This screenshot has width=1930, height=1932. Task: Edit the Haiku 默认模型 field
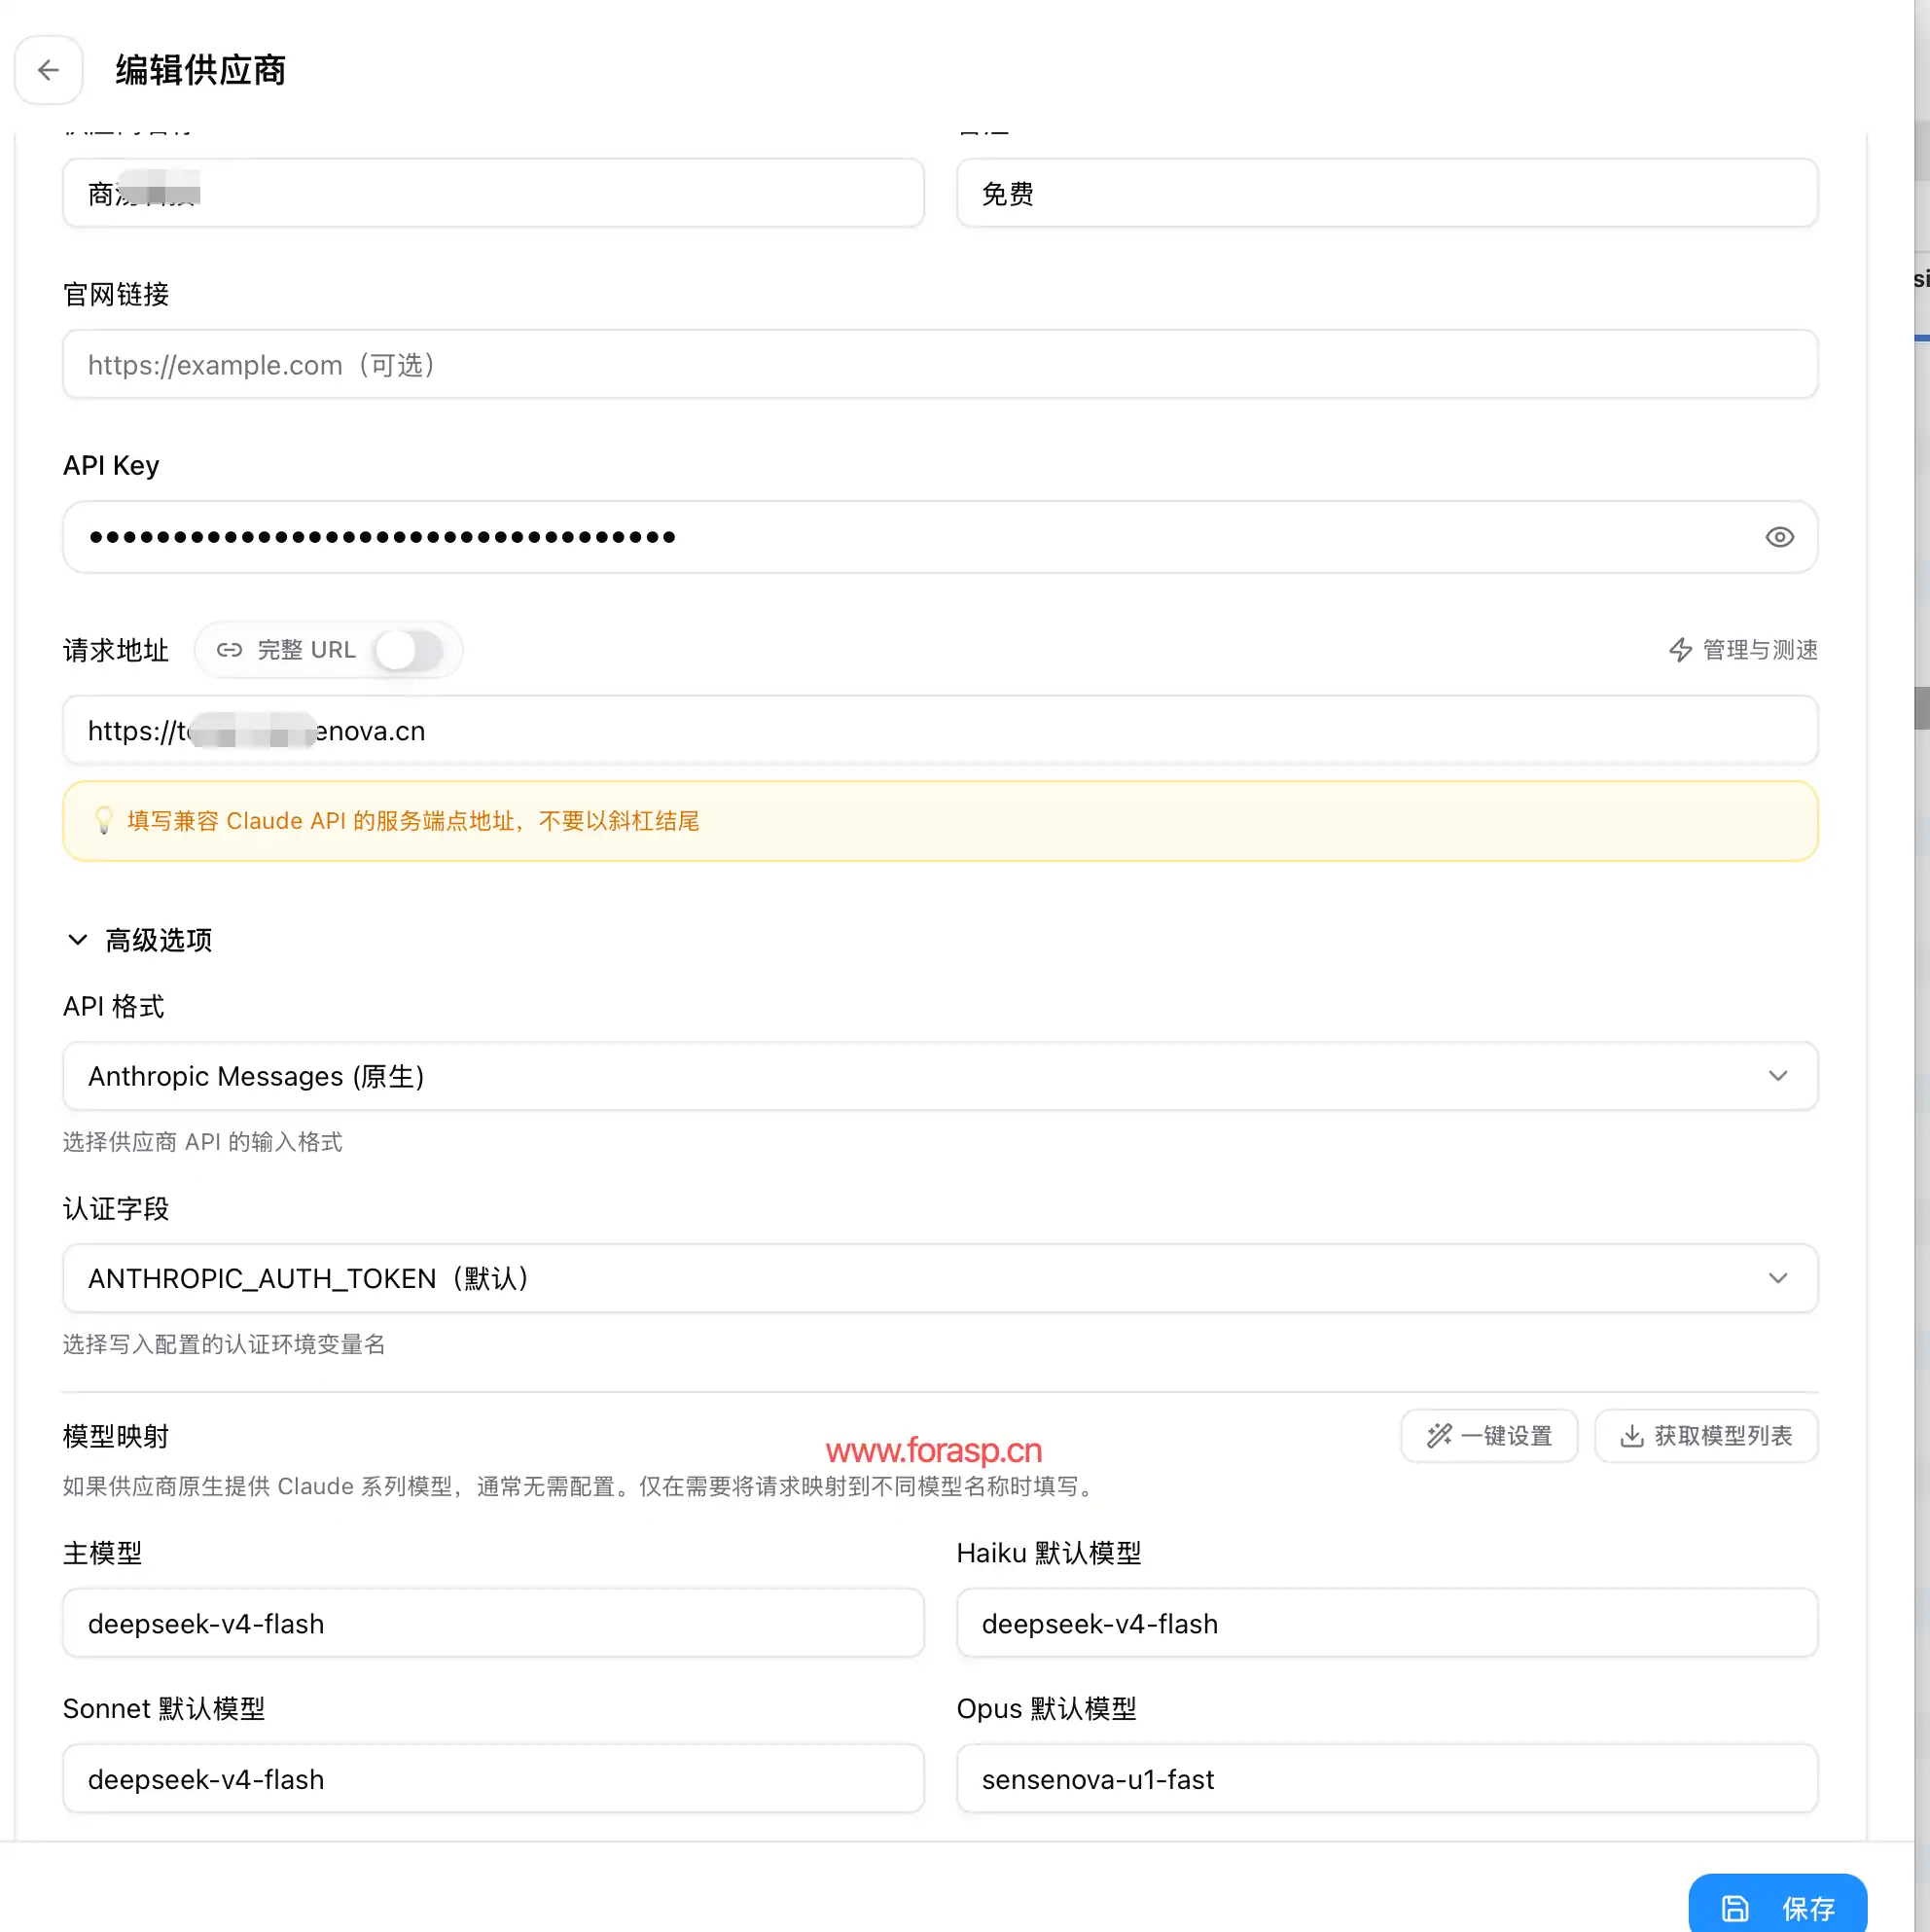(x=1387, y=1623)
